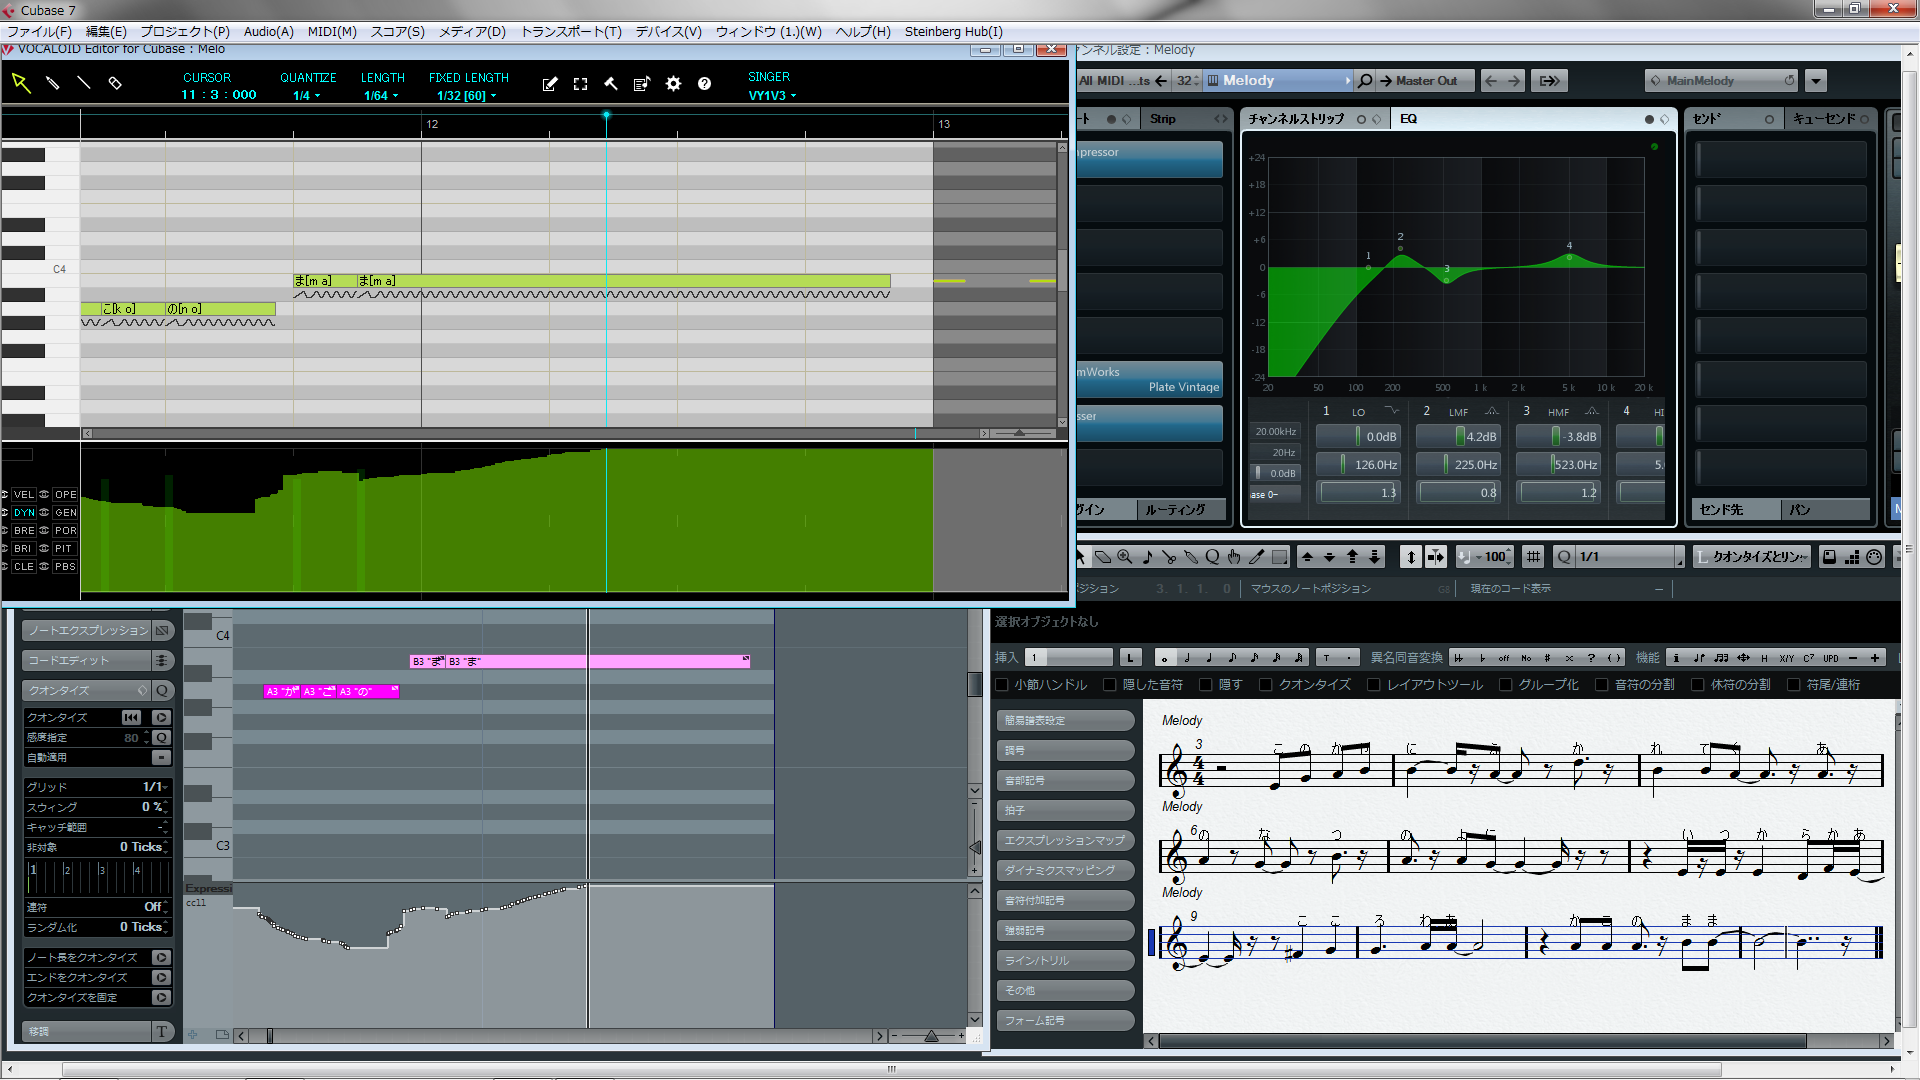This screenshot has height=1080, width=1920.
Task: Click the info 'i' function button in score toolbar
Action: coord(1676,657)
